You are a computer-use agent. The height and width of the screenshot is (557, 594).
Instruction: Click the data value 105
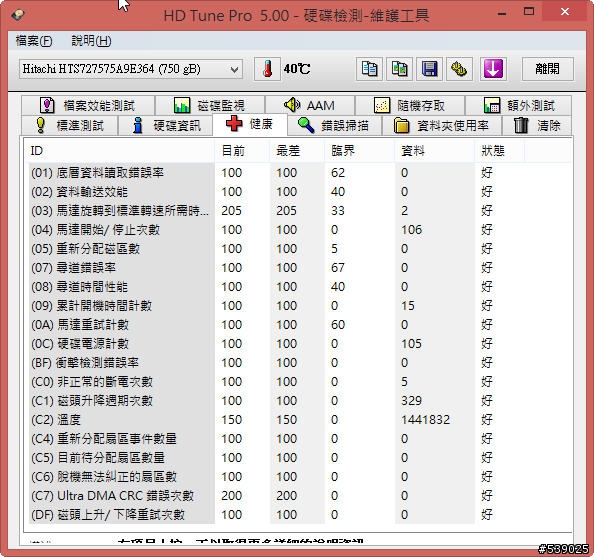tap(411, 344)
